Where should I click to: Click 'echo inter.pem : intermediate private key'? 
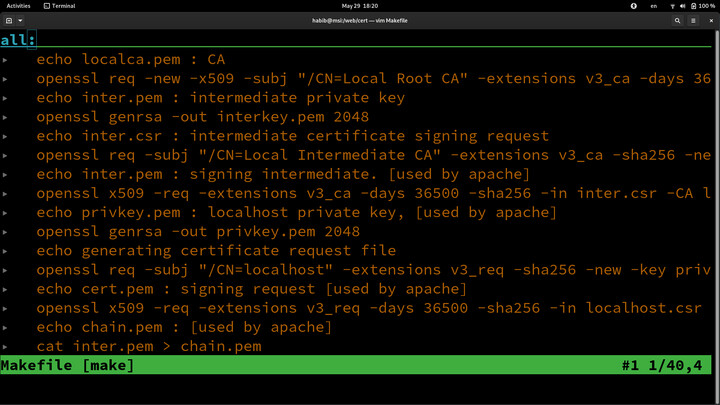[x=221, y=98]
